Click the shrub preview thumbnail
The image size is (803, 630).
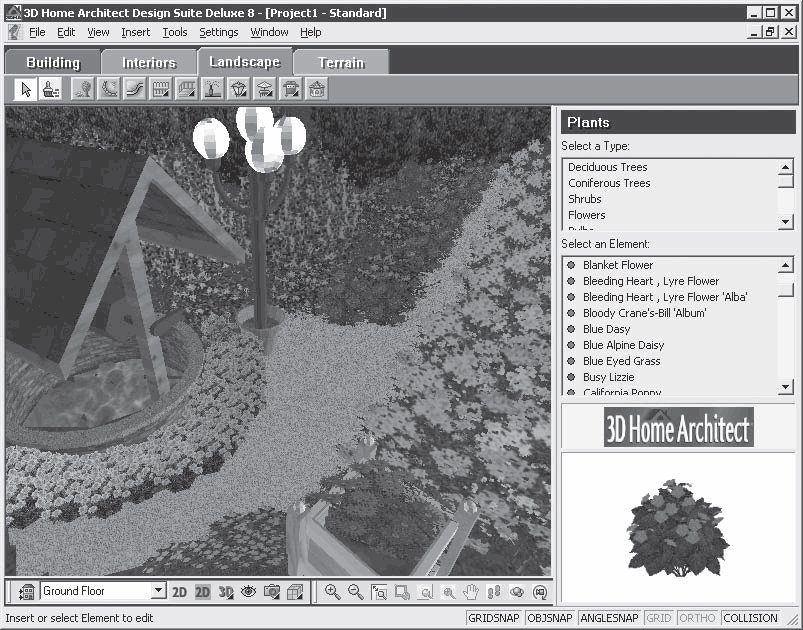(x=678, y=526)
